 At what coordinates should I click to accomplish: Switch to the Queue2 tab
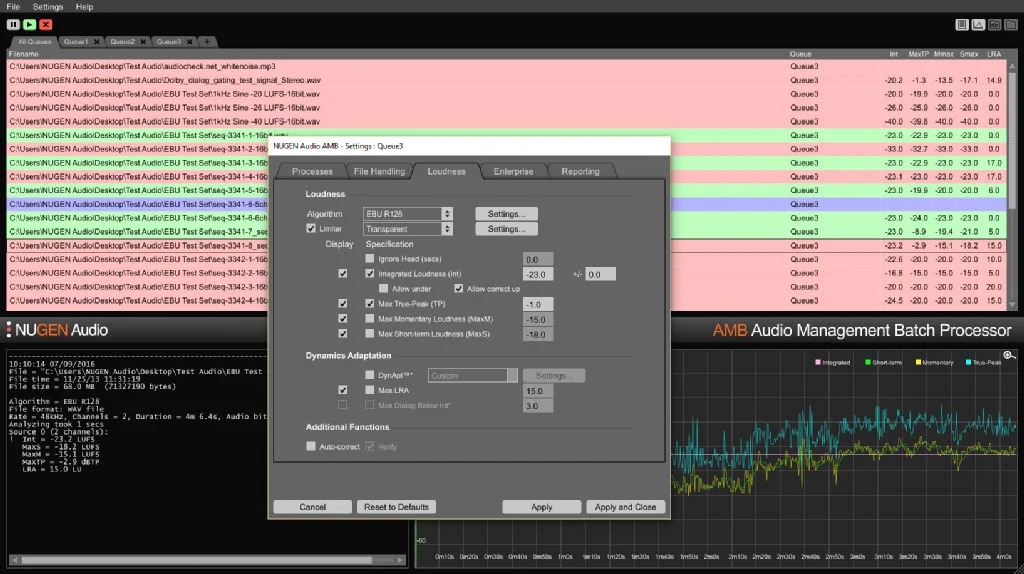click(122, 42)
